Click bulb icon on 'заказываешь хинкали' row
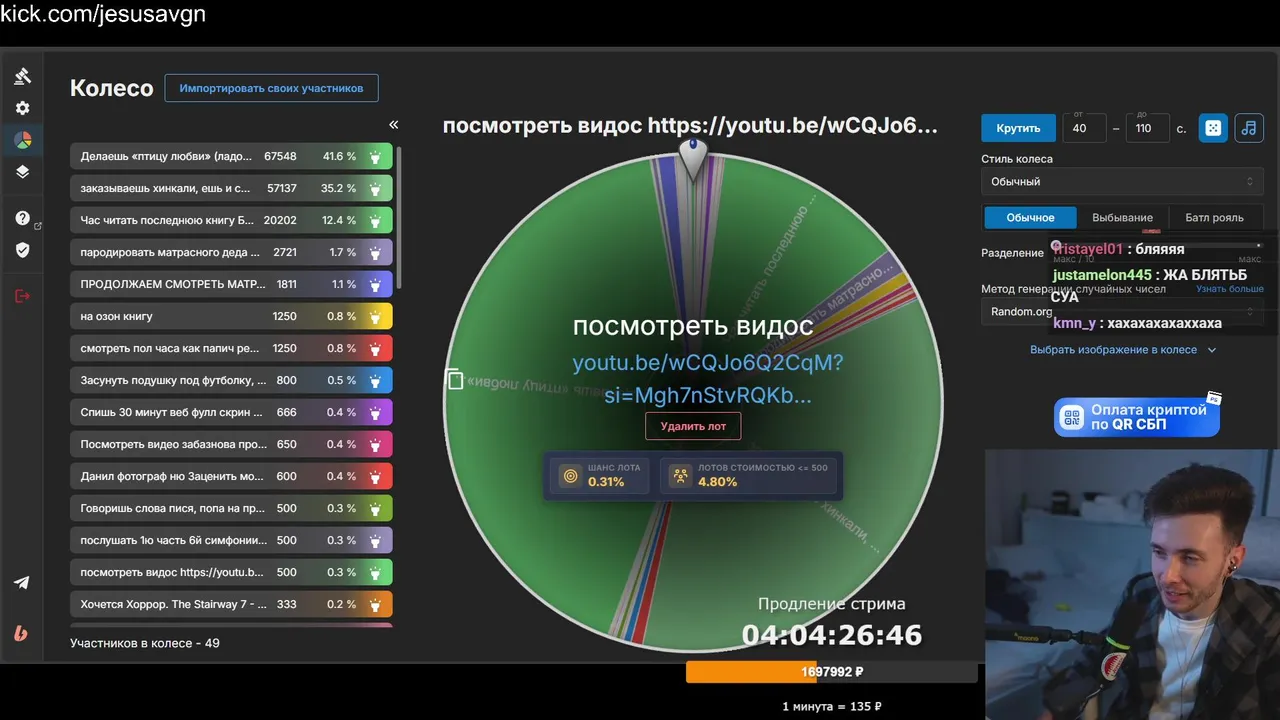The height and width of the screenshot is (720, 1280). click(x=376, y=189)
